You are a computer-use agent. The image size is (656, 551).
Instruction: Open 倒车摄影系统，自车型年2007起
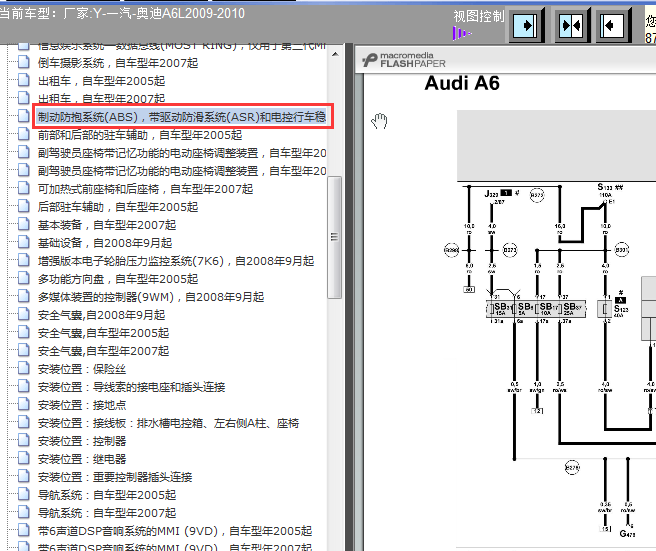[118, 63]
